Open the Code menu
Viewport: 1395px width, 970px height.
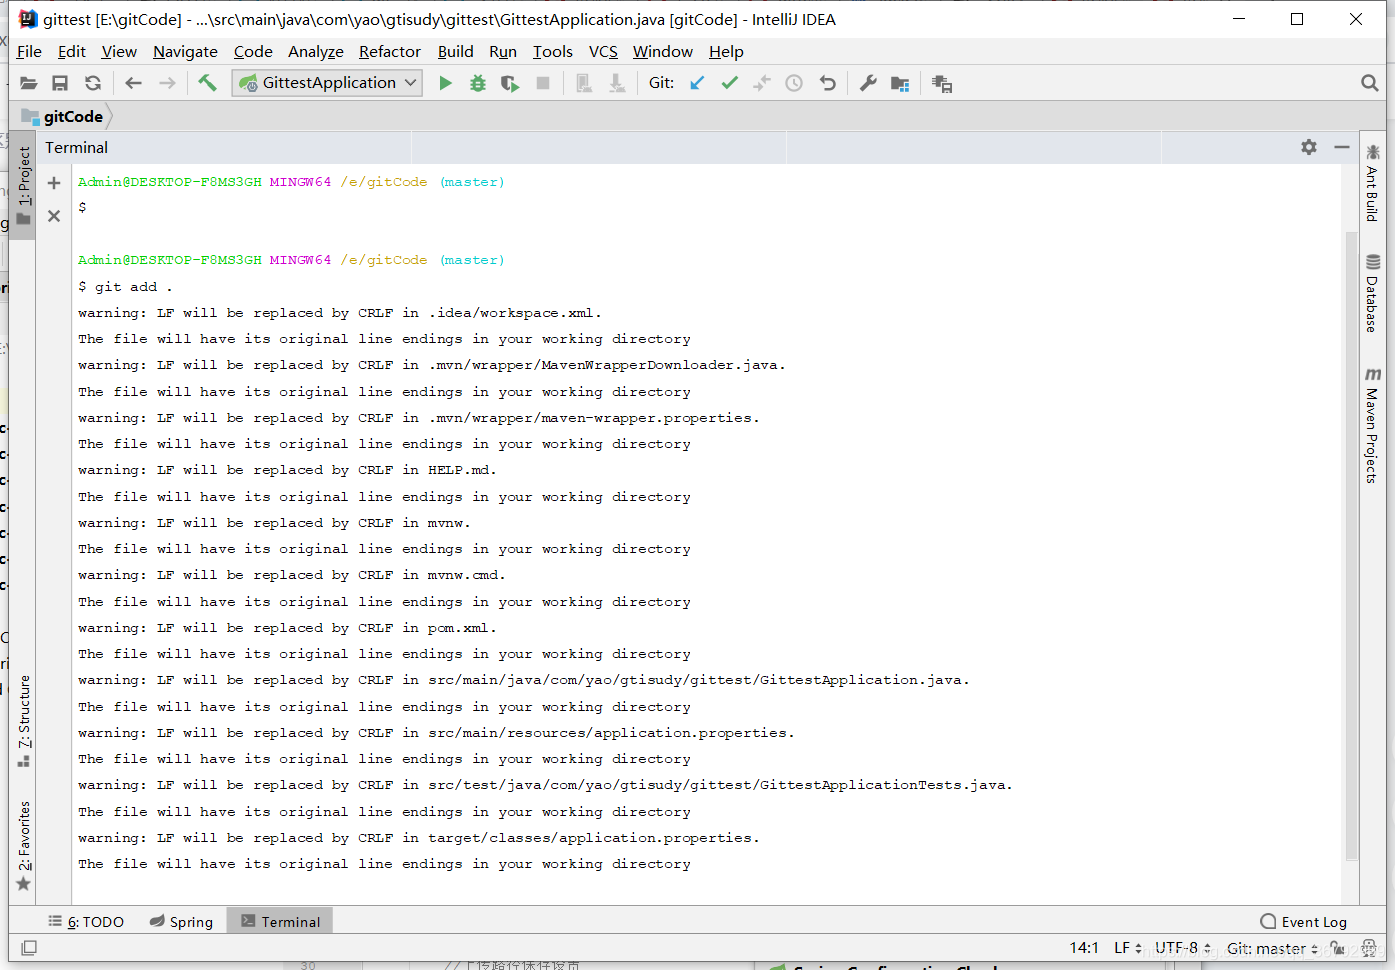pyautogui.click(x=253, y=52)
